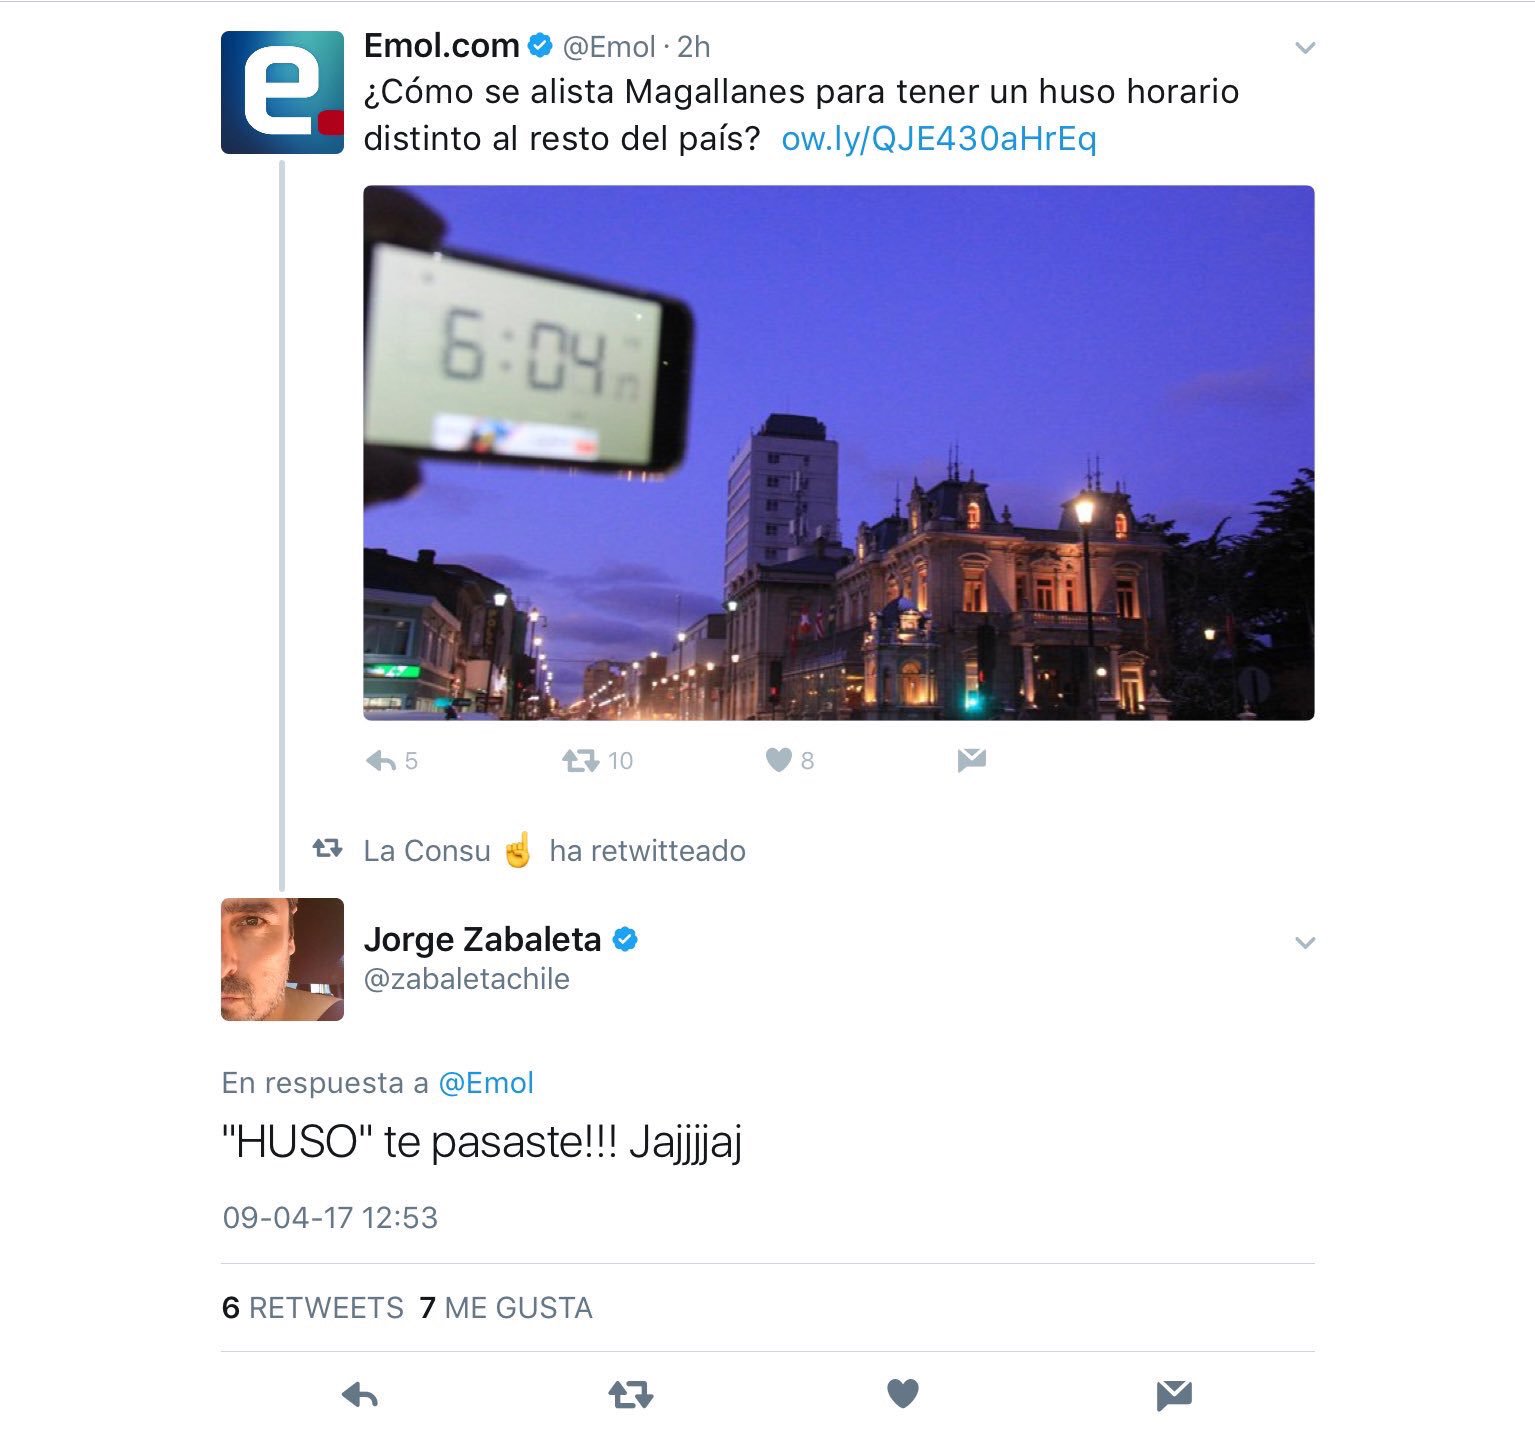Image resolution: width=1535 pixels, height=1436 pixels.
Task: Open Emol.com profile avatar
Action: (x=282, y=92)
